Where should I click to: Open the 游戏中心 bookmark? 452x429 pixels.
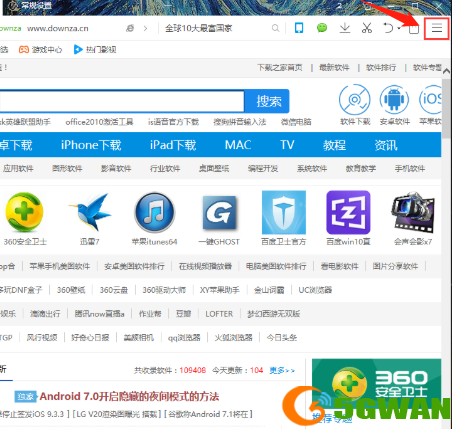[40, 50]
